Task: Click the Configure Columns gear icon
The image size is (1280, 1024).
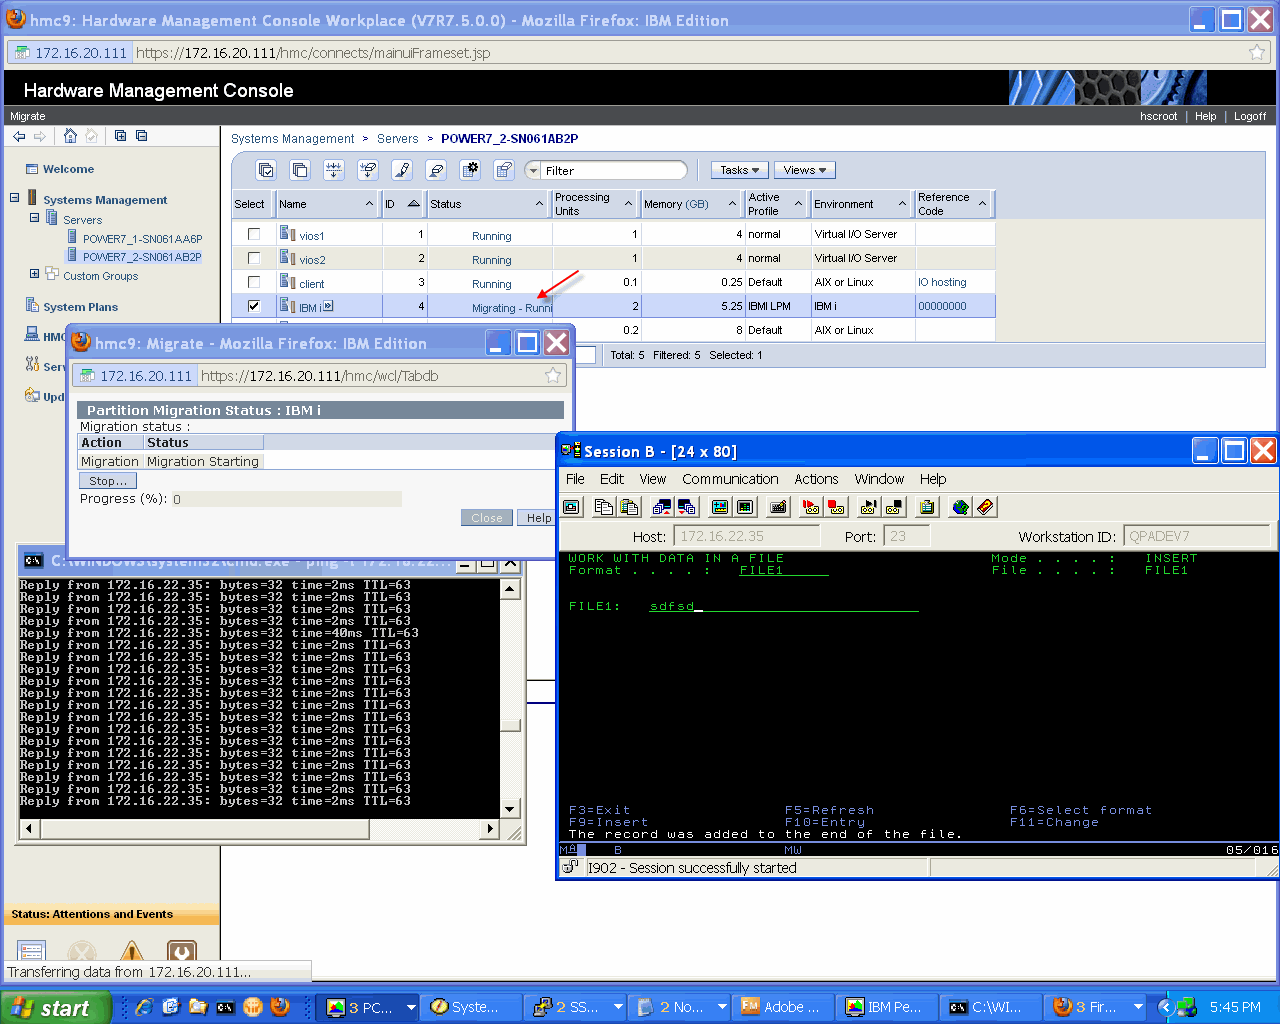Action: (470, 170)
